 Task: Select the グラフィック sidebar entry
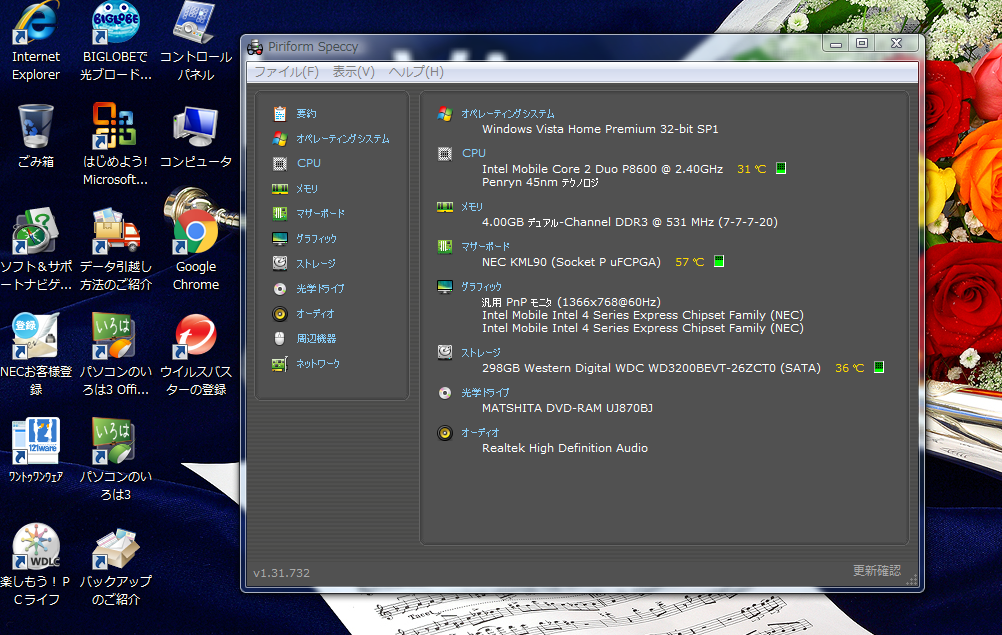click(316, 238)
